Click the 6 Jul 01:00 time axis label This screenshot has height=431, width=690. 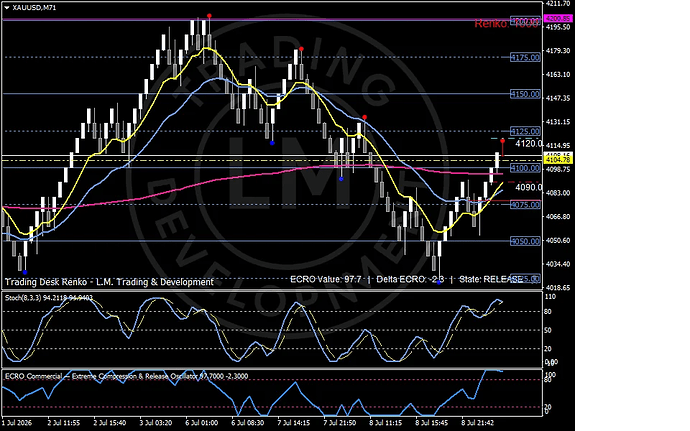coord(202,423)
